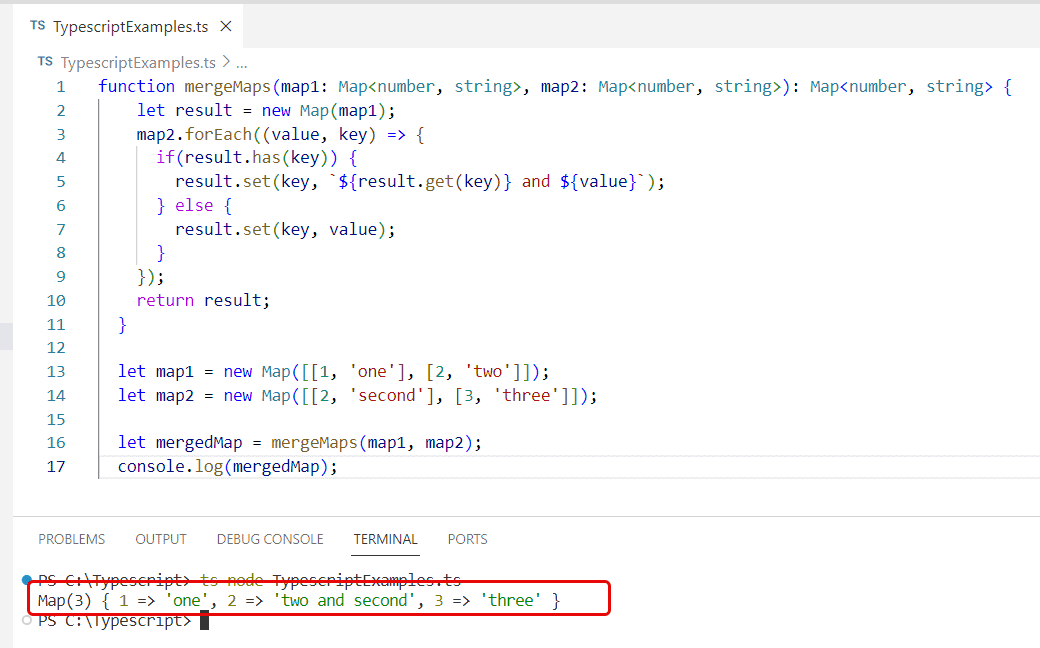Click the hollow circle marker beside the last prompt

27,621
